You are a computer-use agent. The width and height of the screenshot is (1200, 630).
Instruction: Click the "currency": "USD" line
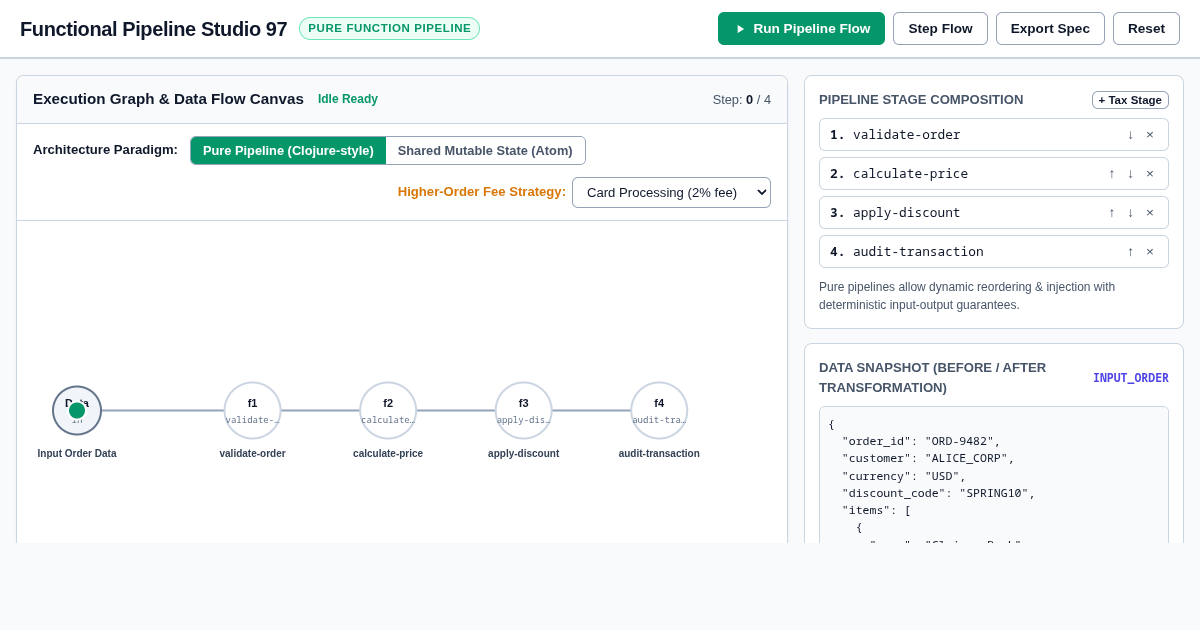tap(904, 476)
